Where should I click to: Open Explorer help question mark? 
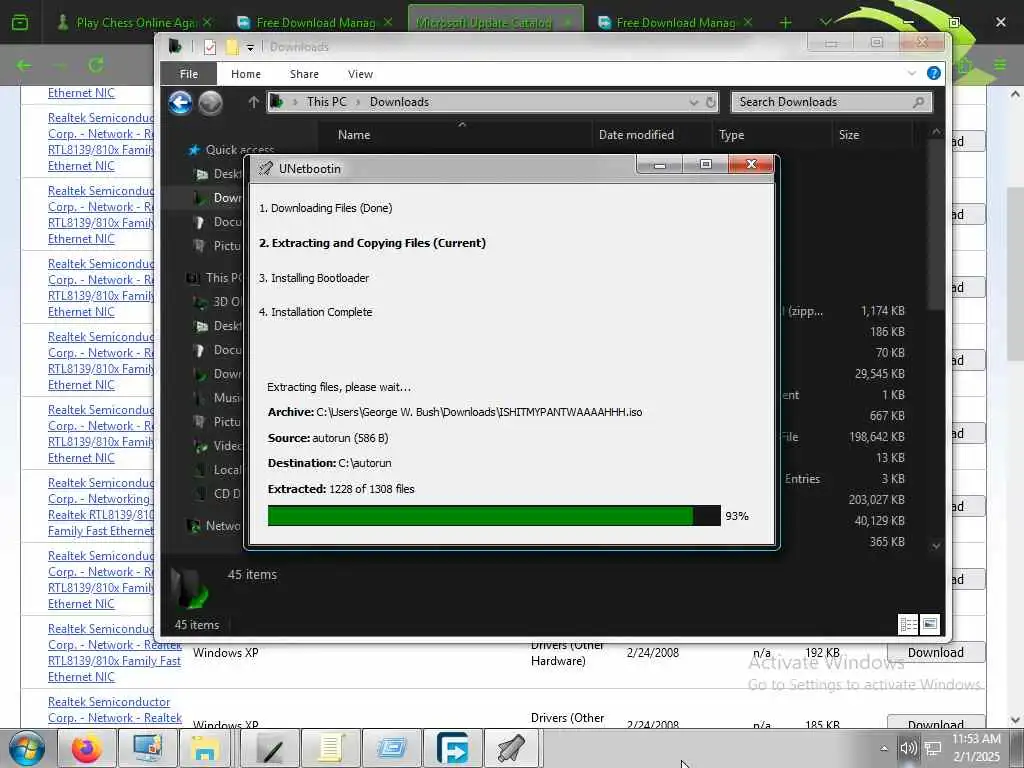pos(934,73)
